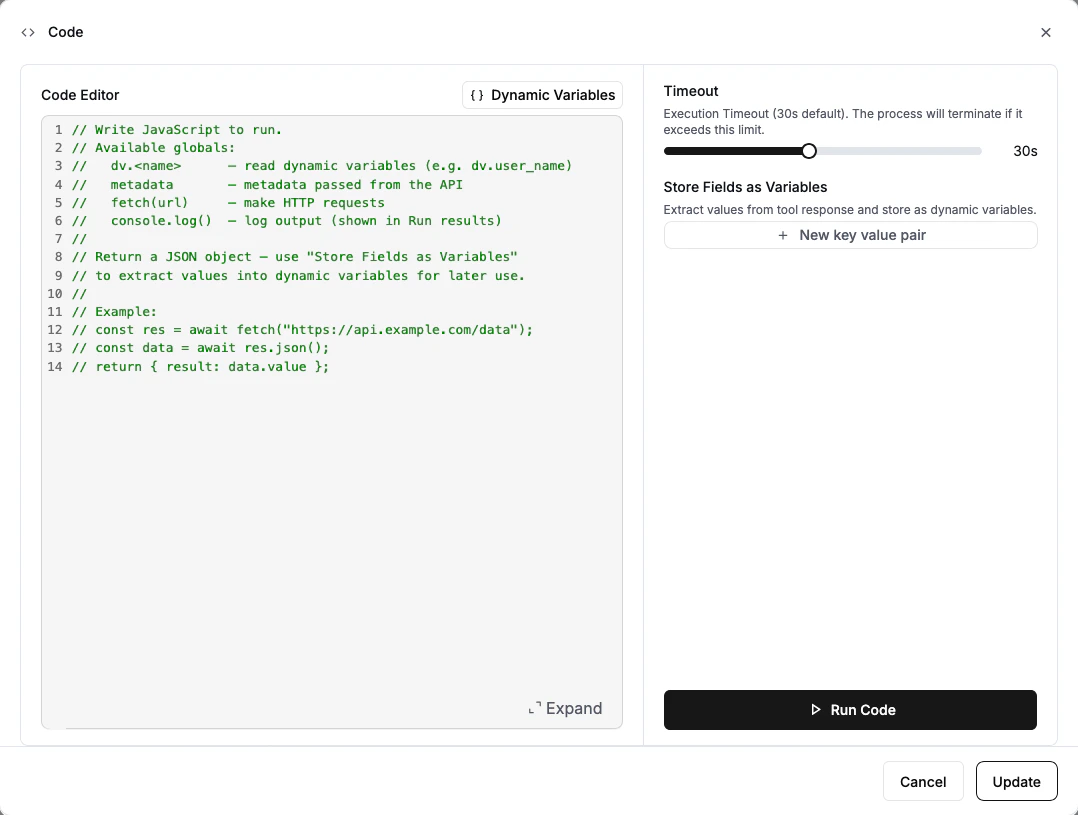The image size is (1078, 815).
Task: Close the Code dialog with the X icon
Action: pyautogui.click(x=1046, y=32)
